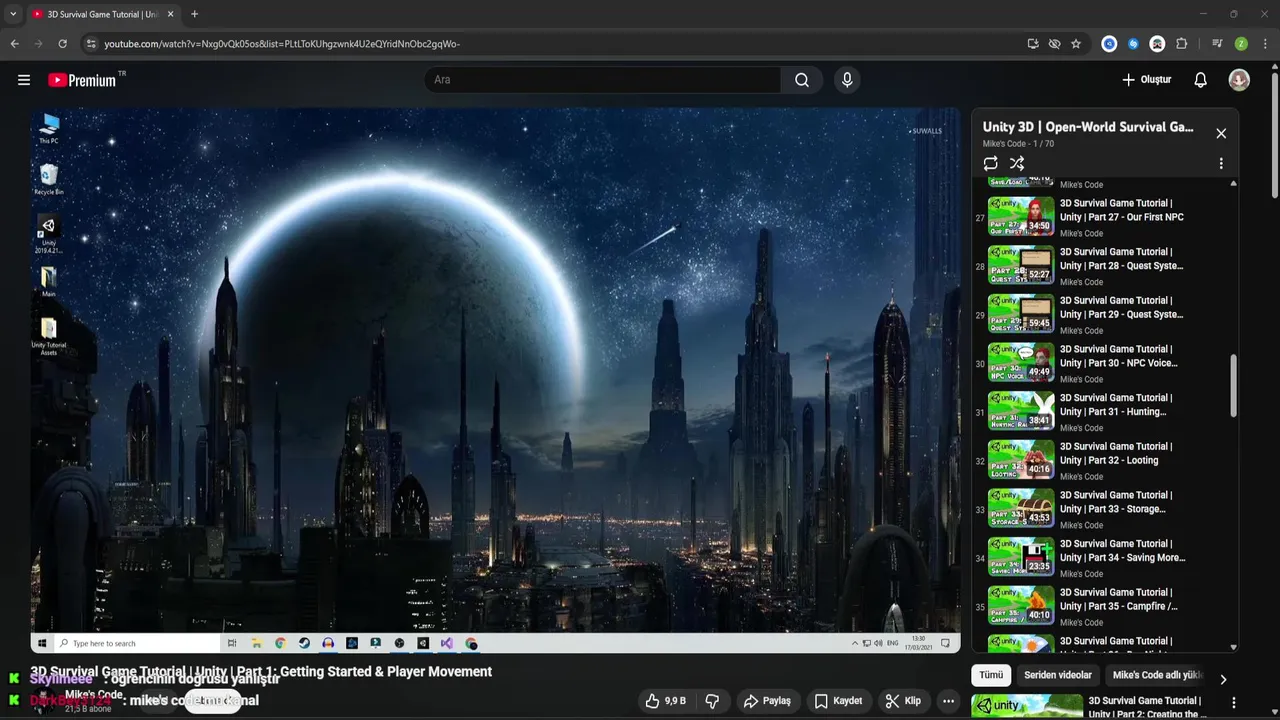
Task: Play Part 27 - Our First NPC thumbnail
Action: pyautogui.click(x=1021, y=216)
